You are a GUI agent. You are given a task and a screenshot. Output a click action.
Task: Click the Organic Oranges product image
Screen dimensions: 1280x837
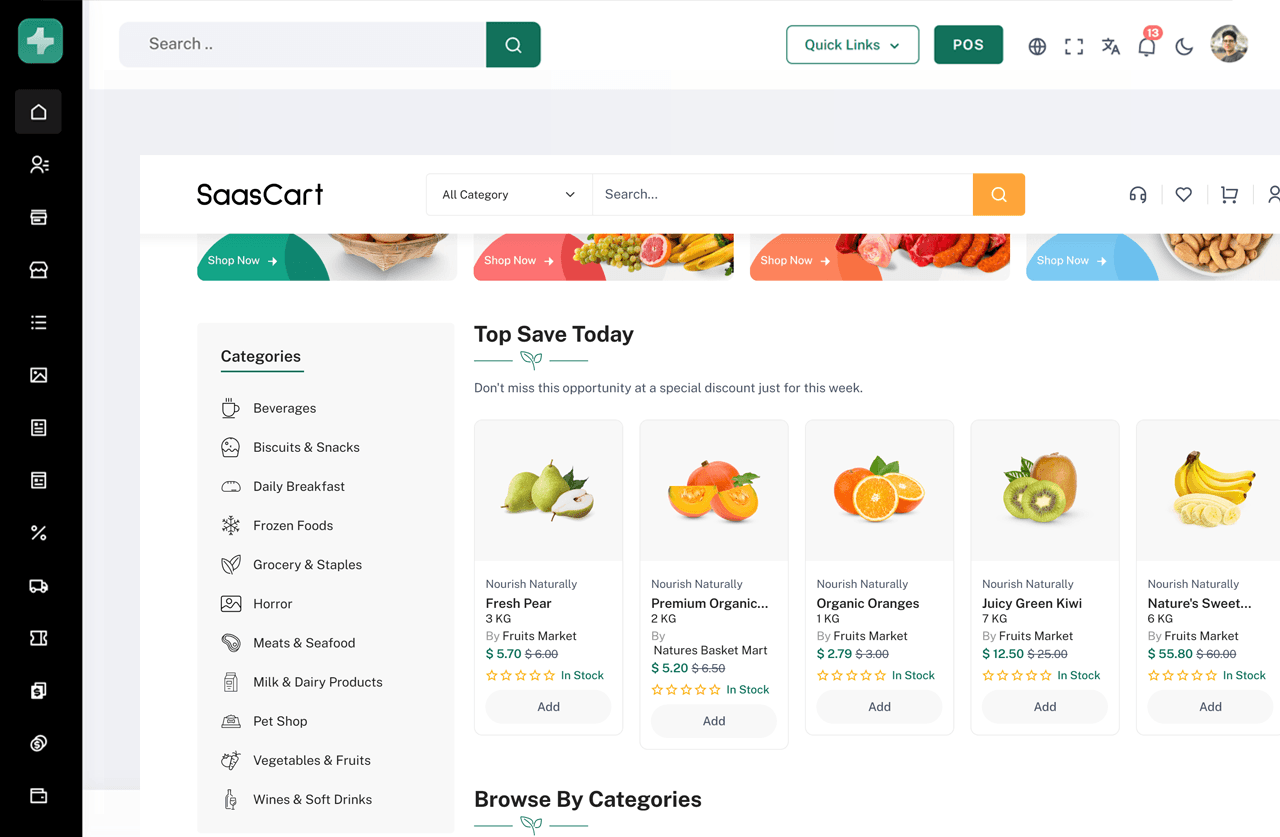(x=879, y=490)
